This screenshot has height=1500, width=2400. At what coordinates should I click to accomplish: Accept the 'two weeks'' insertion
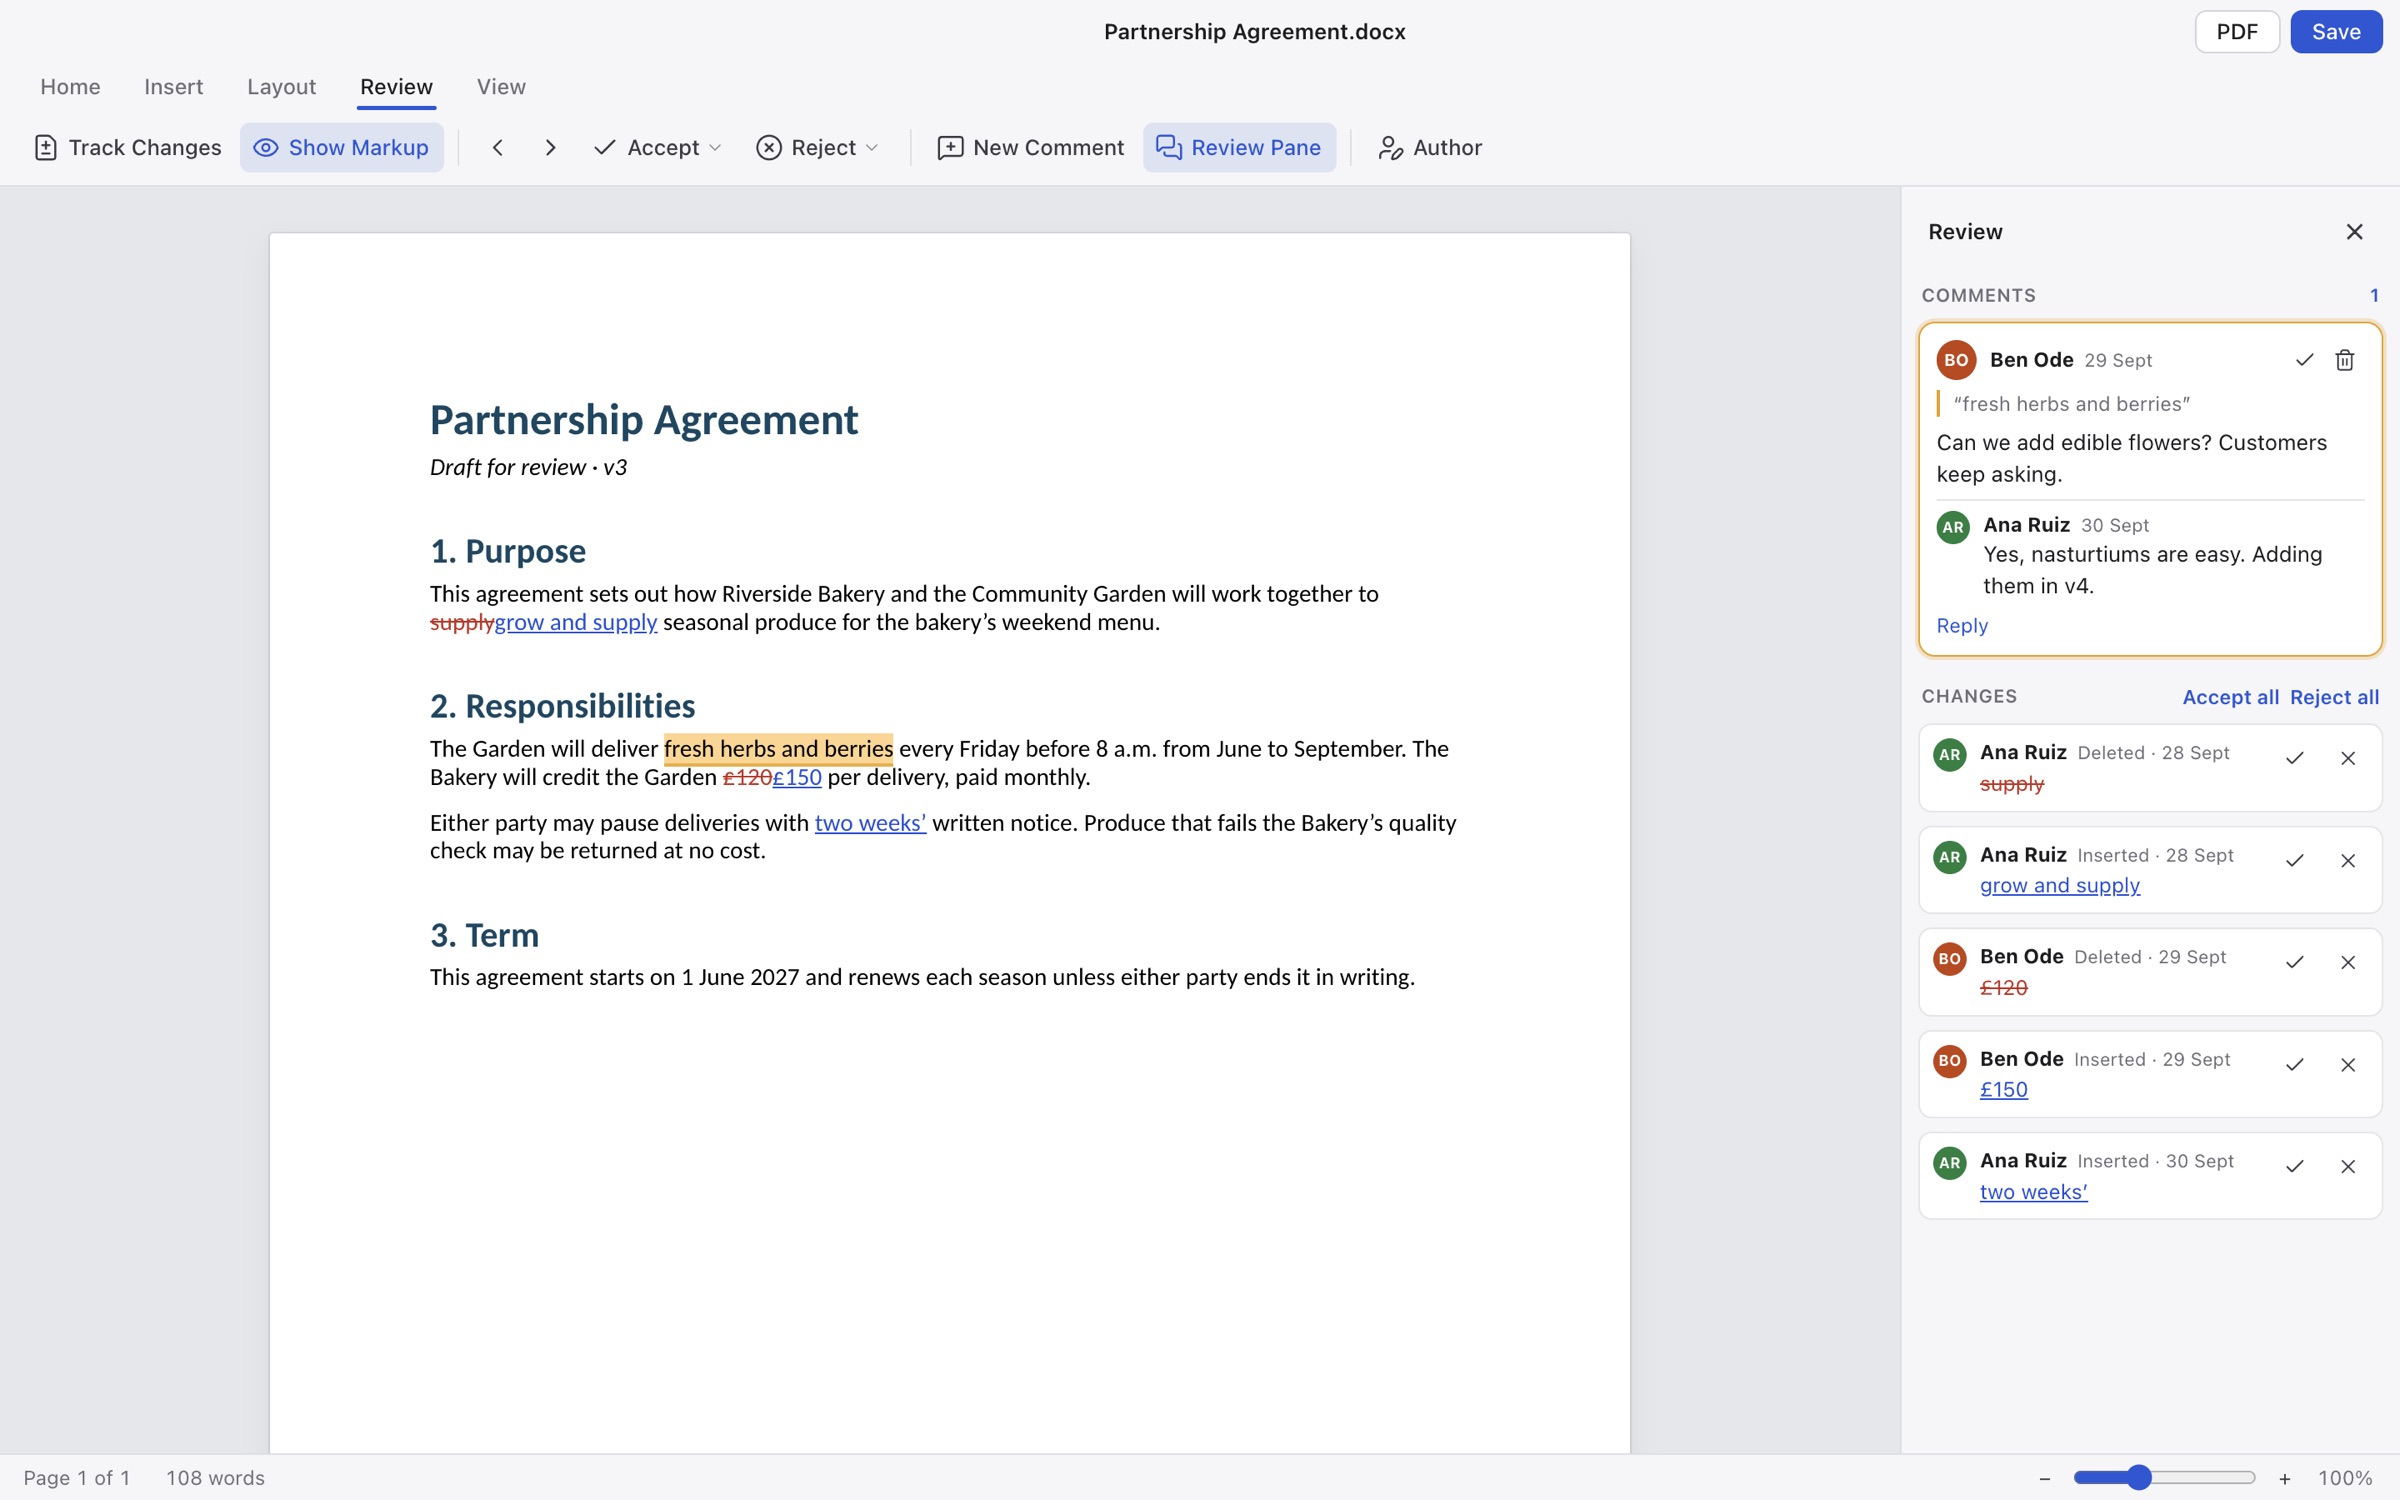(2294, 1166)
